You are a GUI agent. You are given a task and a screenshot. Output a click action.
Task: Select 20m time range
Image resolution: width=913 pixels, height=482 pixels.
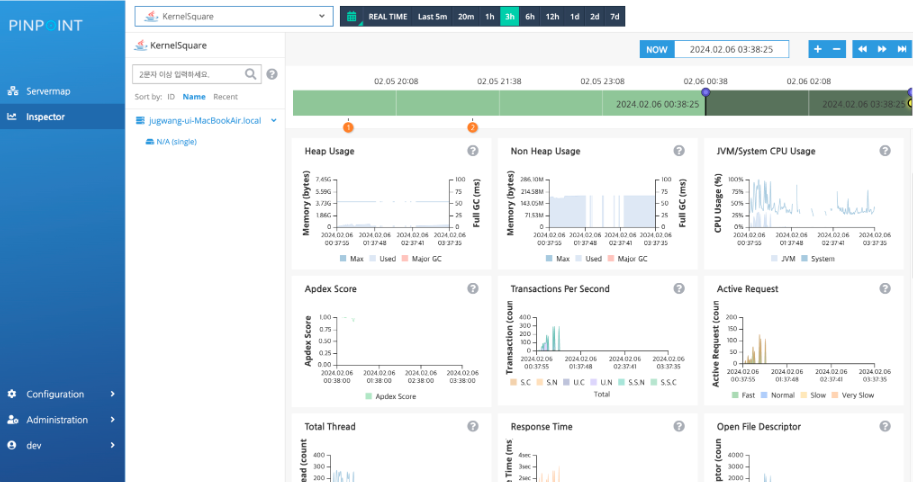(466, 16)
